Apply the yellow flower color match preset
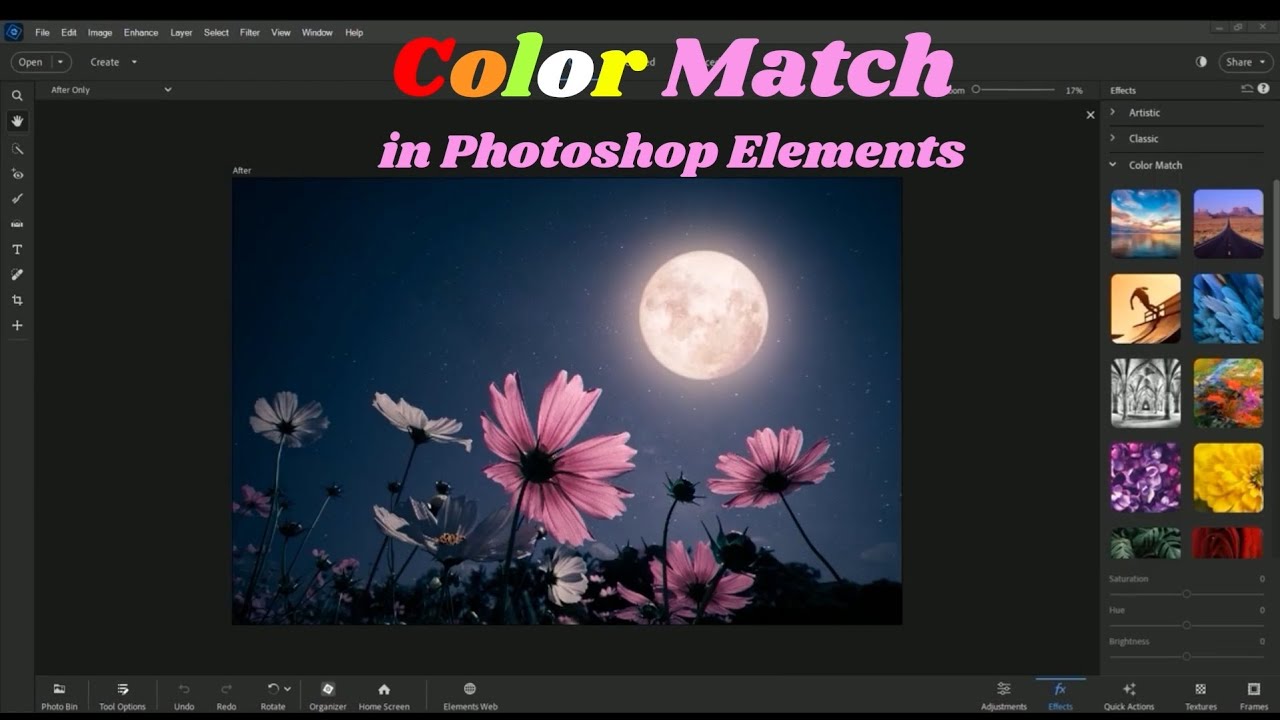Viewport: 1280px width, 720px height. point(1228,478)
